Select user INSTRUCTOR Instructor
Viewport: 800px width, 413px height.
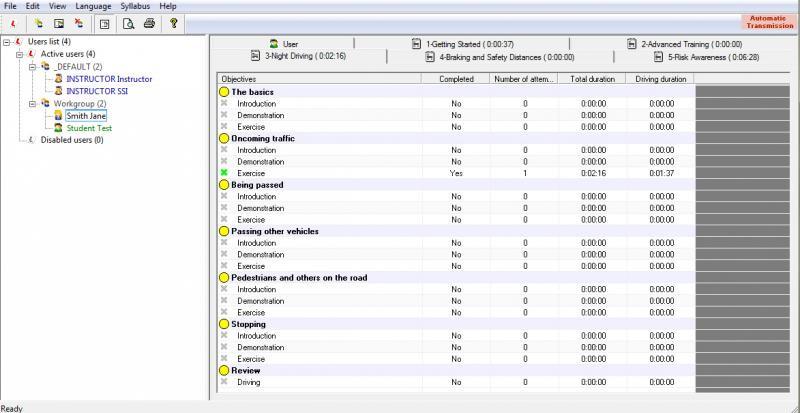pos(109,79)
